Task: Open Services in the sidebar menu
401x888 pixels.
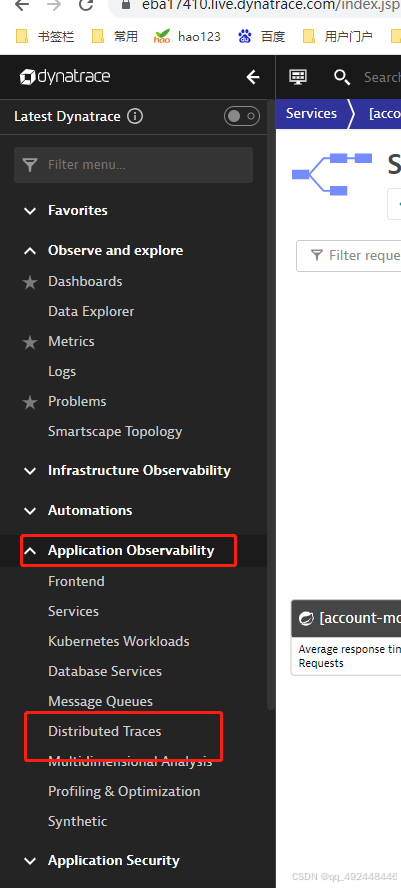Action: (73, 612)
